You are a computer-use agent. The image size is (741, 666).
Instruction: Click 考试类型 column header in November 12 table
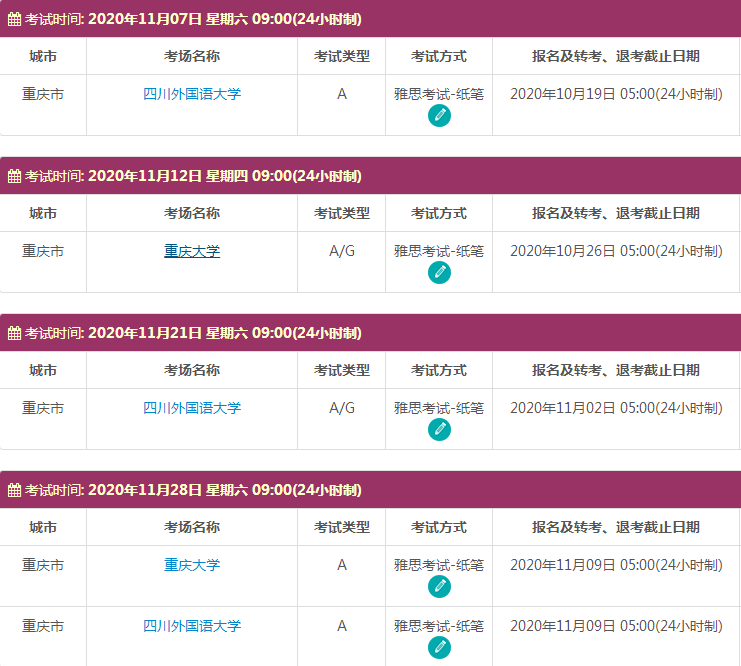(x=342, y=213)
